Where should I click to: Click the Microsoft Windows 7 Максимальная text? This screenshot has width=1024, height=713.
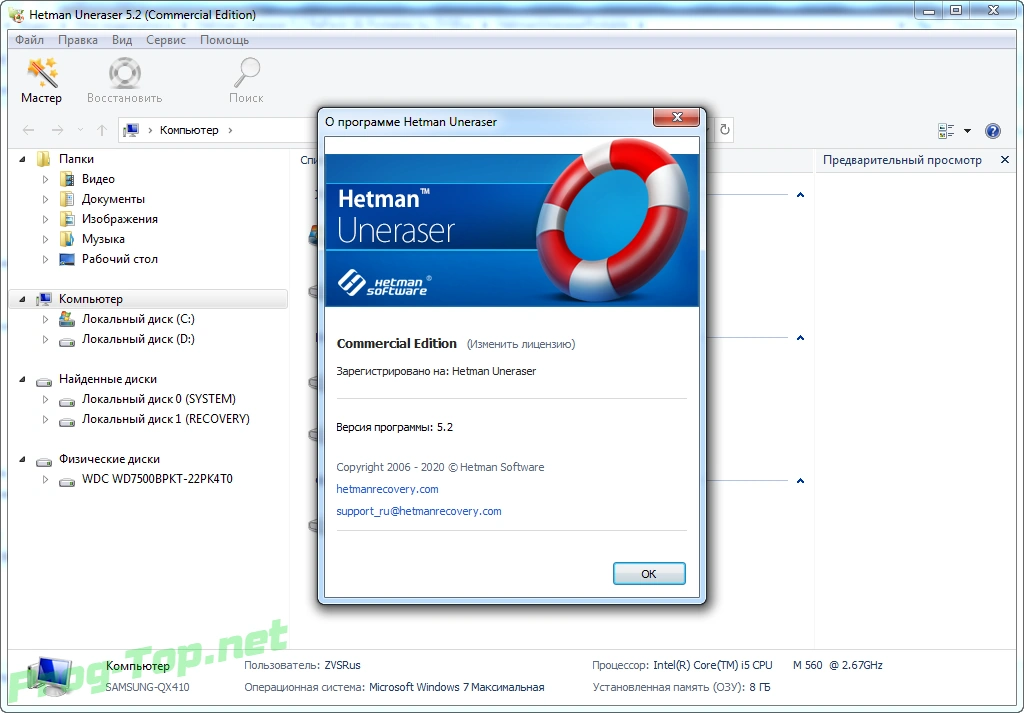pos(456,687)
